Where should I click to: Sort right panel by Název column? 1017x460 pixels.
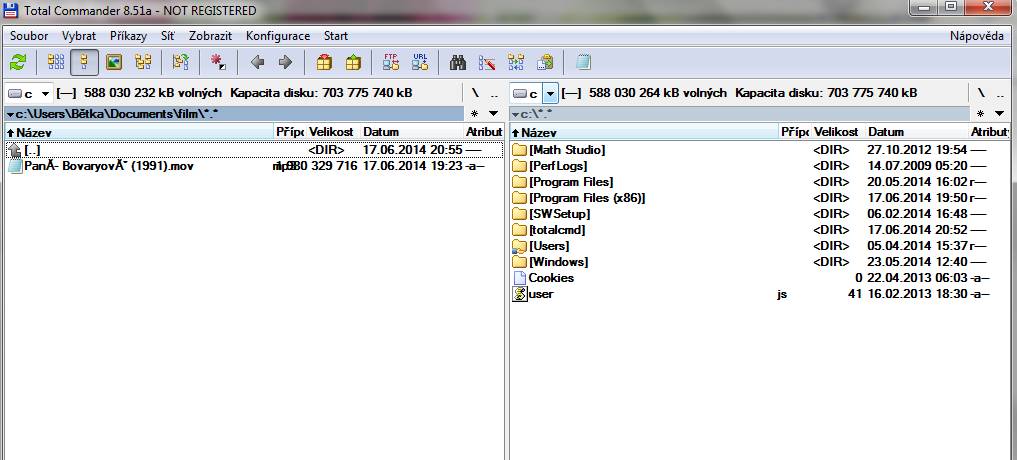point(645,132)
